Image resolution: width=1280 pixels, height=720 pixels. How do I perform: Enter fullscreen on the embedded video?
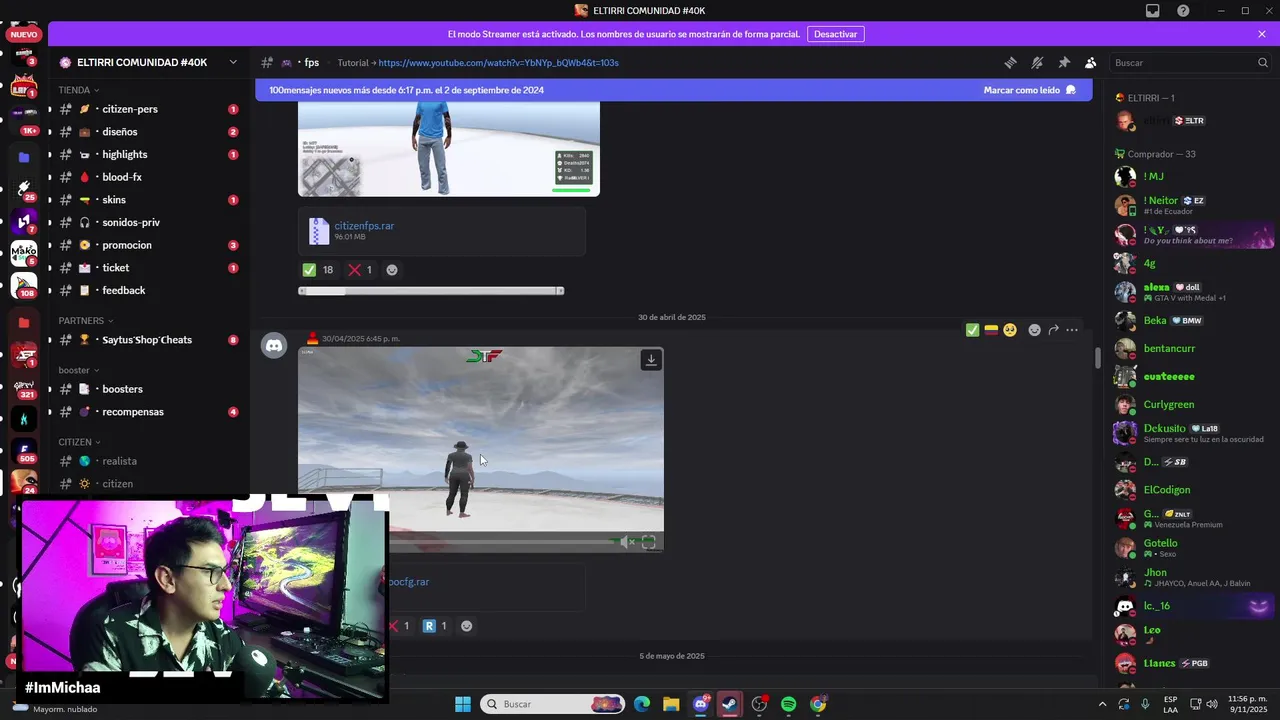coord(649,542)
